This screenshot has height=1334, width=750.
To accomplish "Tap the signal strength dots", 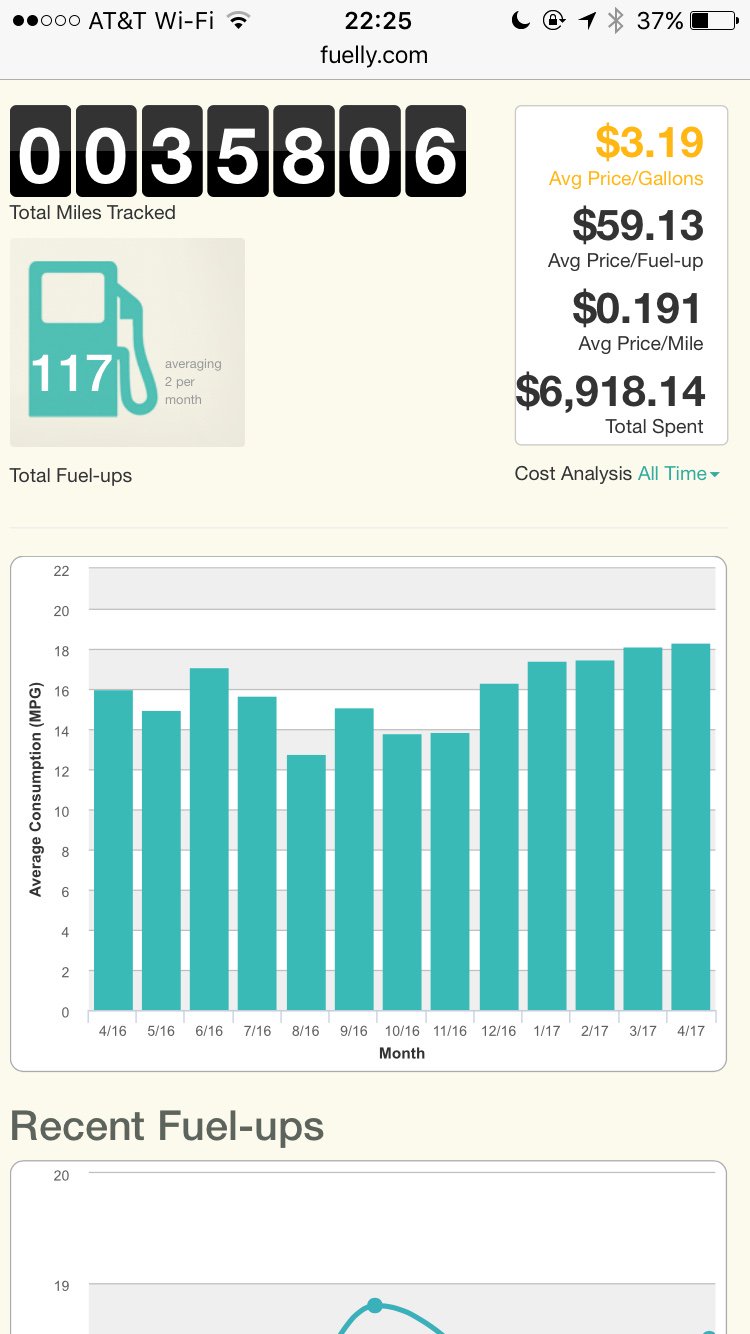I will (x=45, y=21).
